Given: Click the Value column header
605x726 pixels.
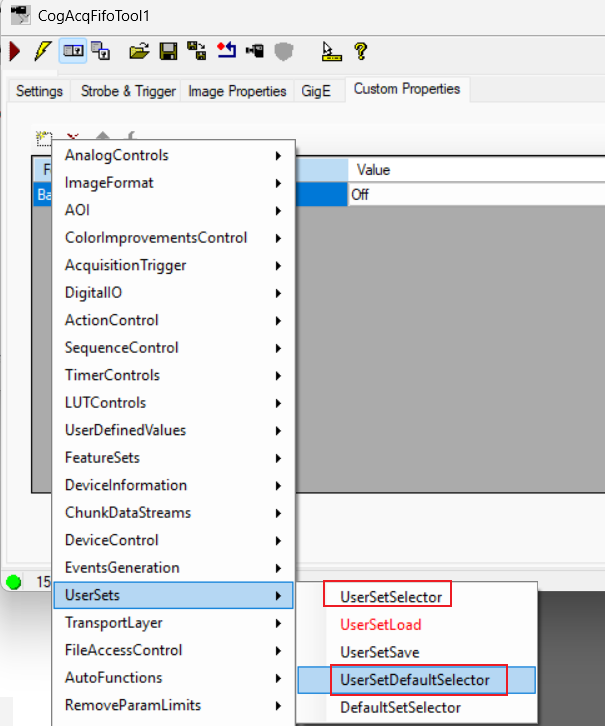Looking at the screenshot, I should click(x=476, y=170).
